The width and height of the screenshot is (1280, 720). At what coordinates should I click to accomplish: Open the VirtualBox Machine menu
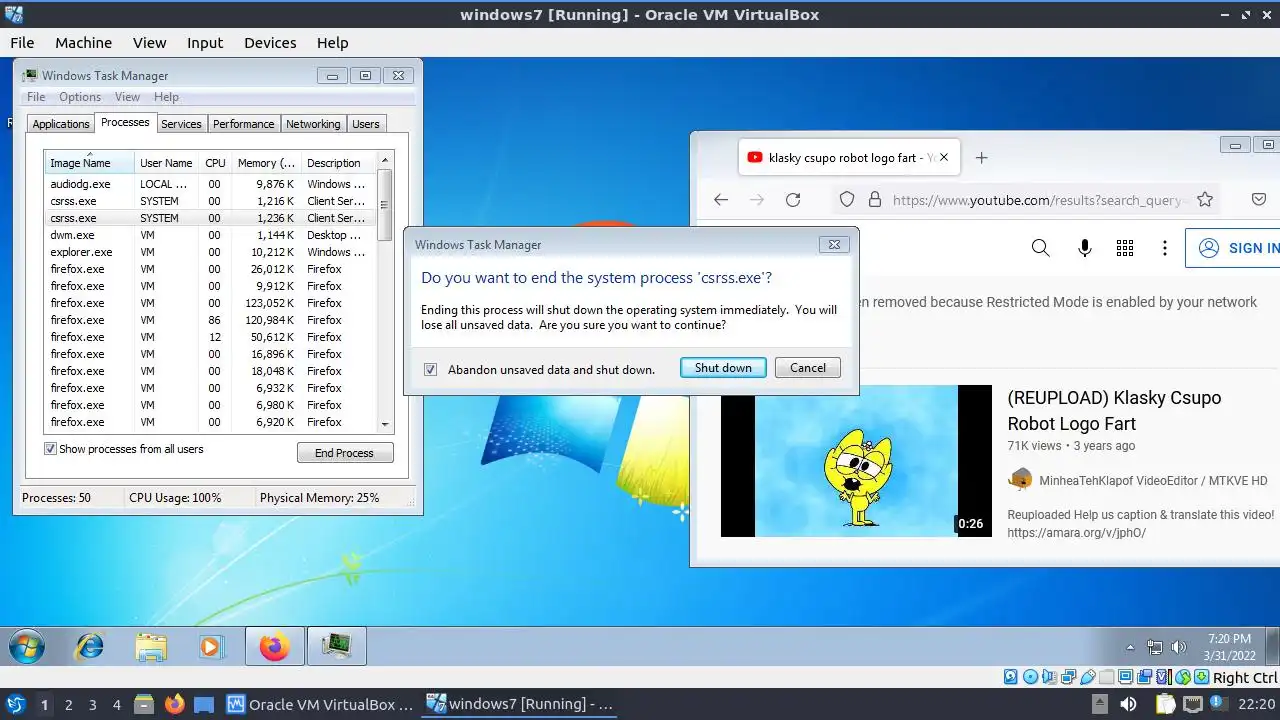click(x=83, y=43)
